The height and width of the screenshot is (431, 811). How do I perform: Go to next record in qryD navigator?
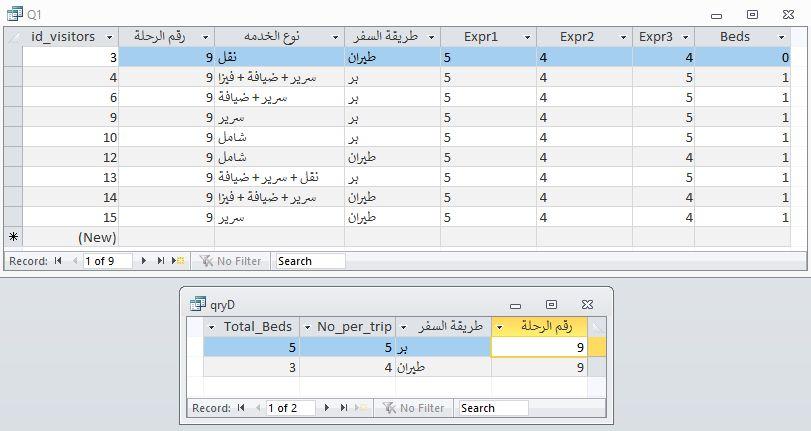point(326,408)
